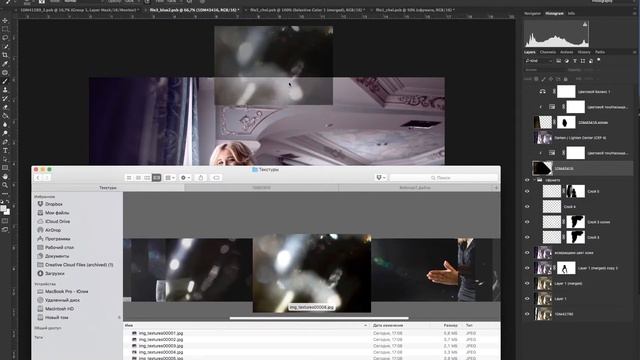Open the Info panel tab
This screenshot has width=640, height=360.
click(571, 13)
